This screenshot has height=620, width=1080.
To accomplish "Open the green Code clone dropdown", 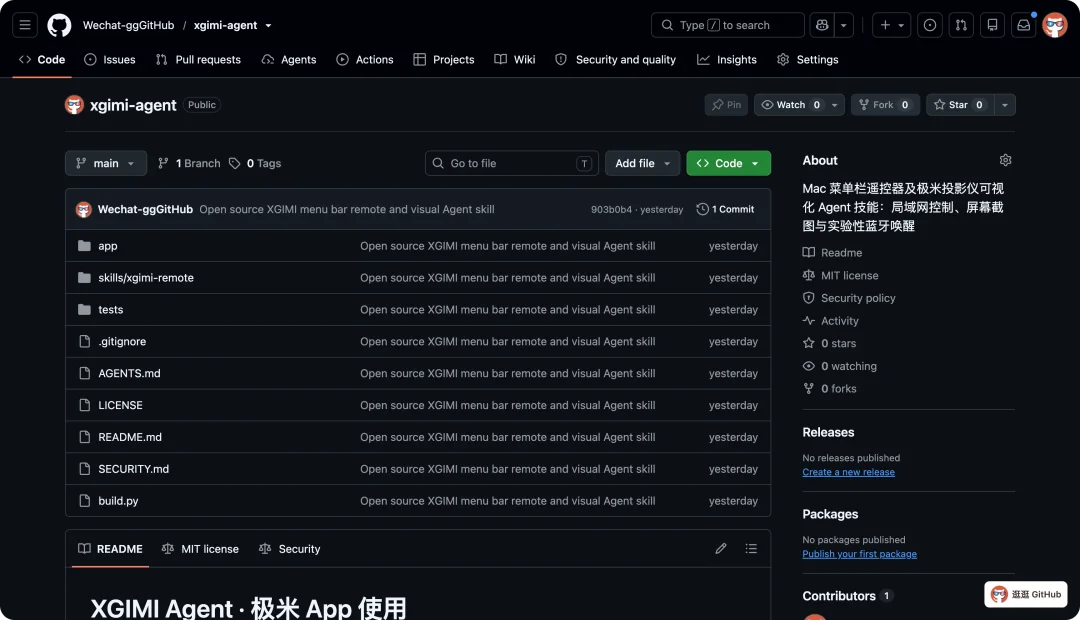I will coord(729,163).
